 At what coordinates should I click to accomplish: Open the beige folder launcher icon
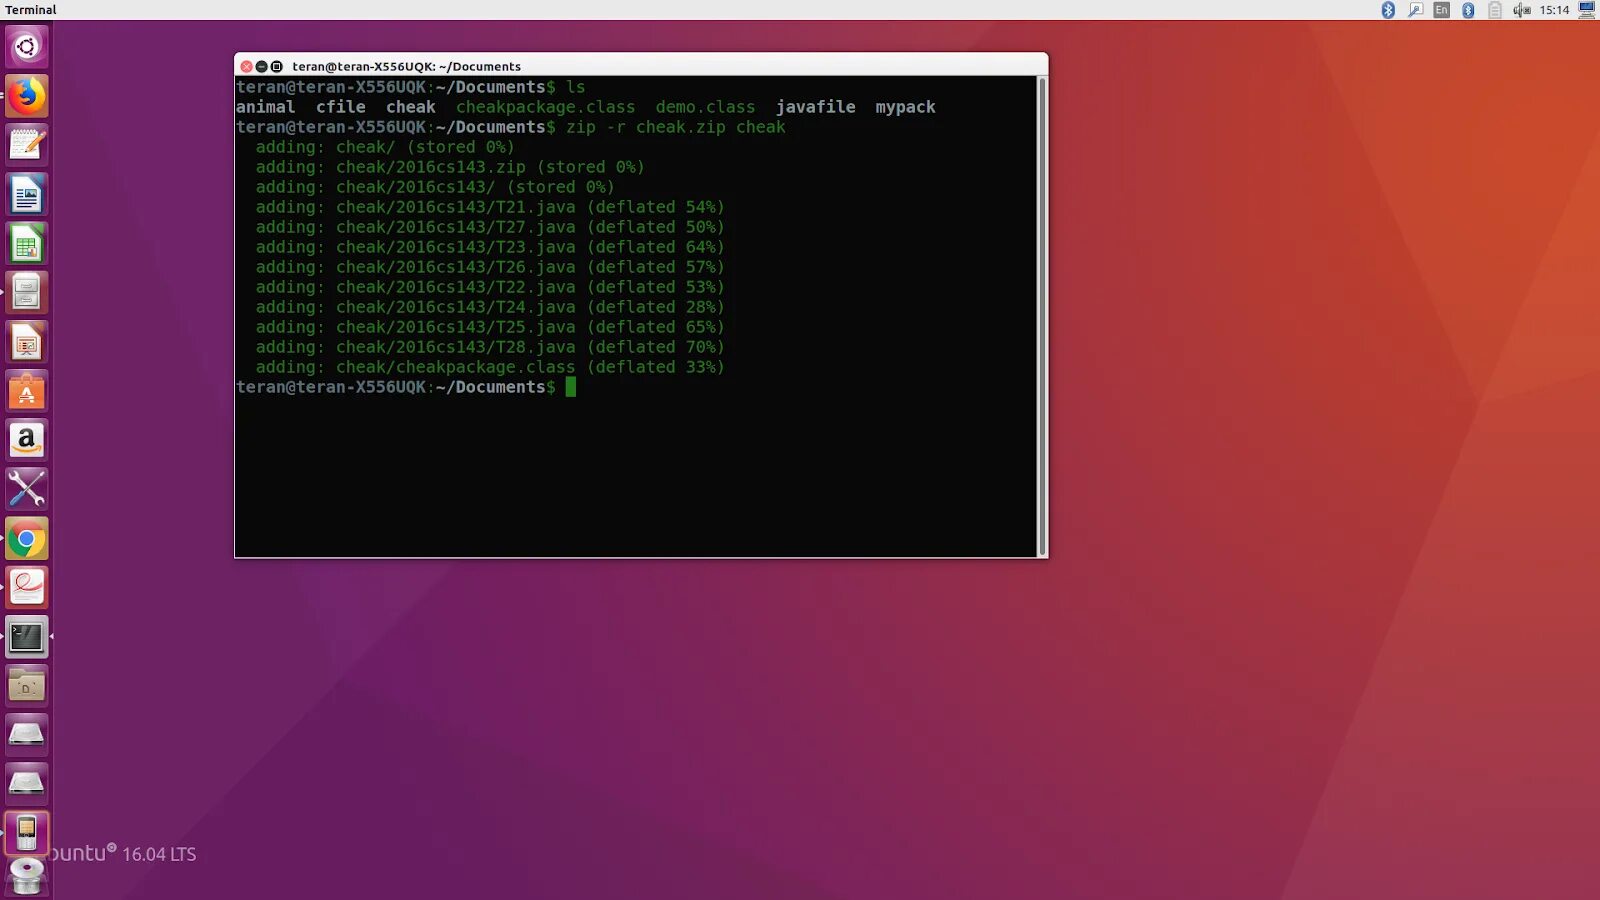(x=27, y=686)
